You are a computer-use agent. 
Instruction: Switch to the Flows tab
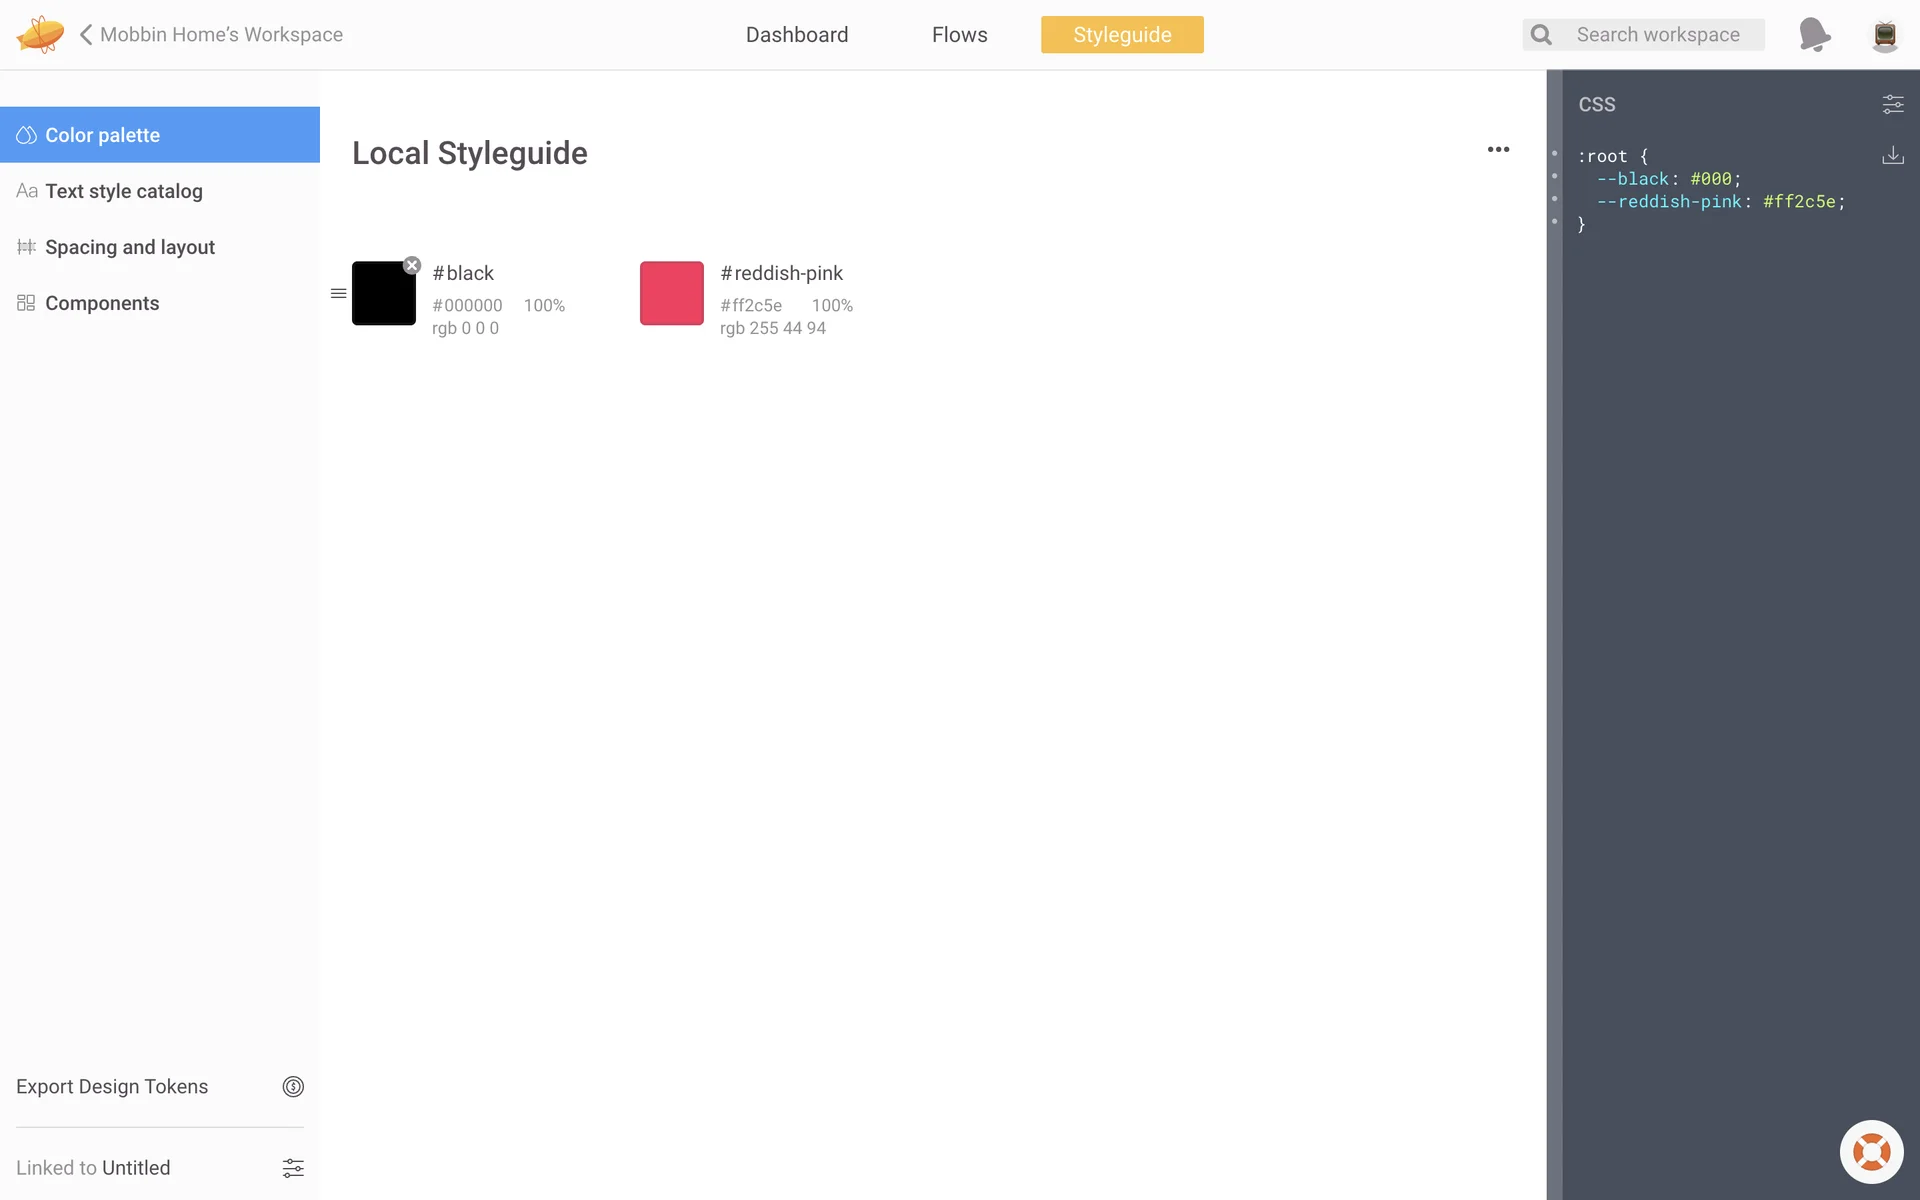click(x=959, y=35)
